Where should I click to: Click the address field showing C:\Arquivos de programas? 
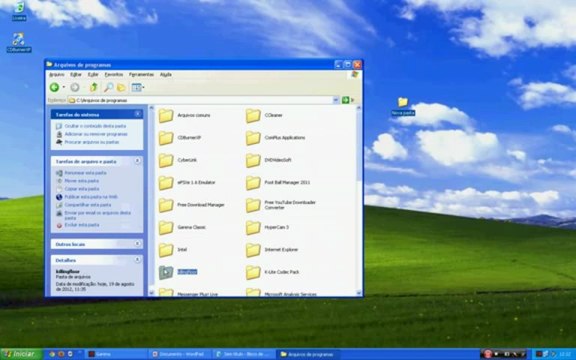pos(201,100)
